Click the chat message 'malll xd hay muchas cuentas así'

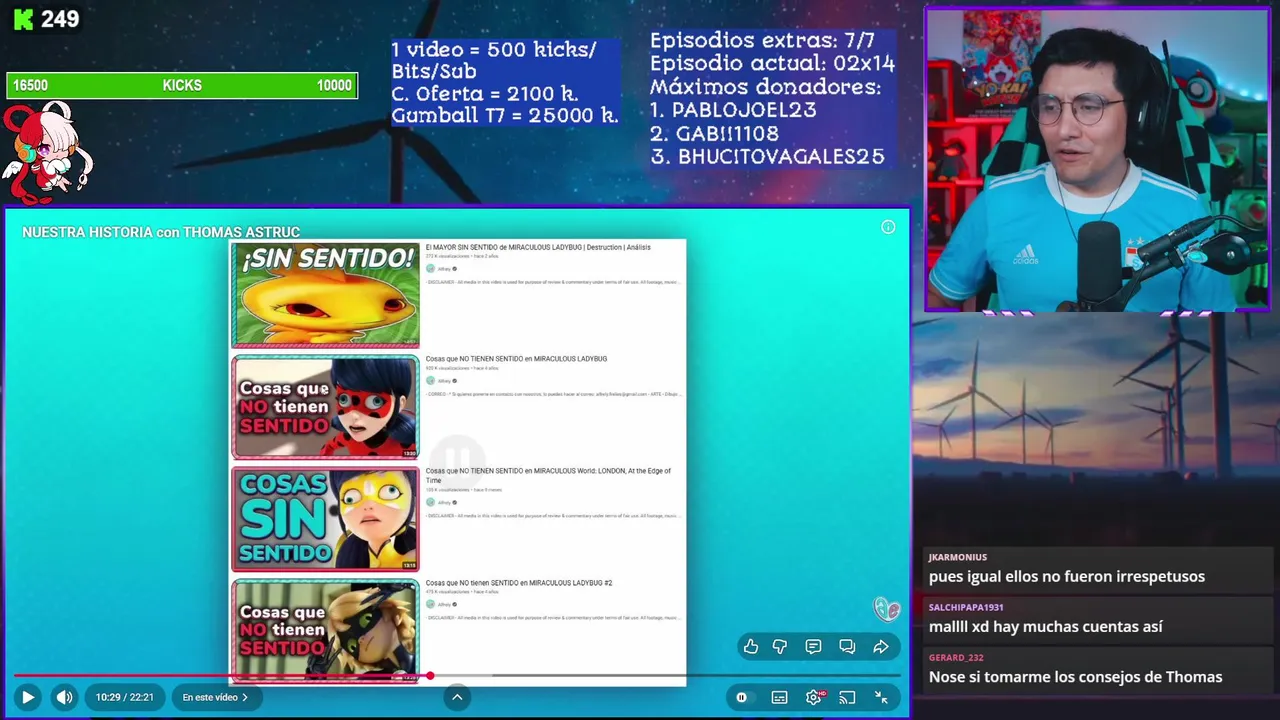[1046, 627]
